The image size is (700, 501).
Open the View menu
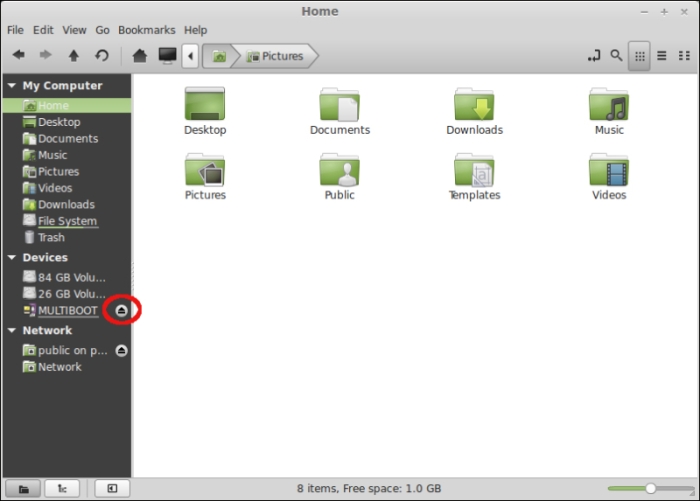coord(74,30)
